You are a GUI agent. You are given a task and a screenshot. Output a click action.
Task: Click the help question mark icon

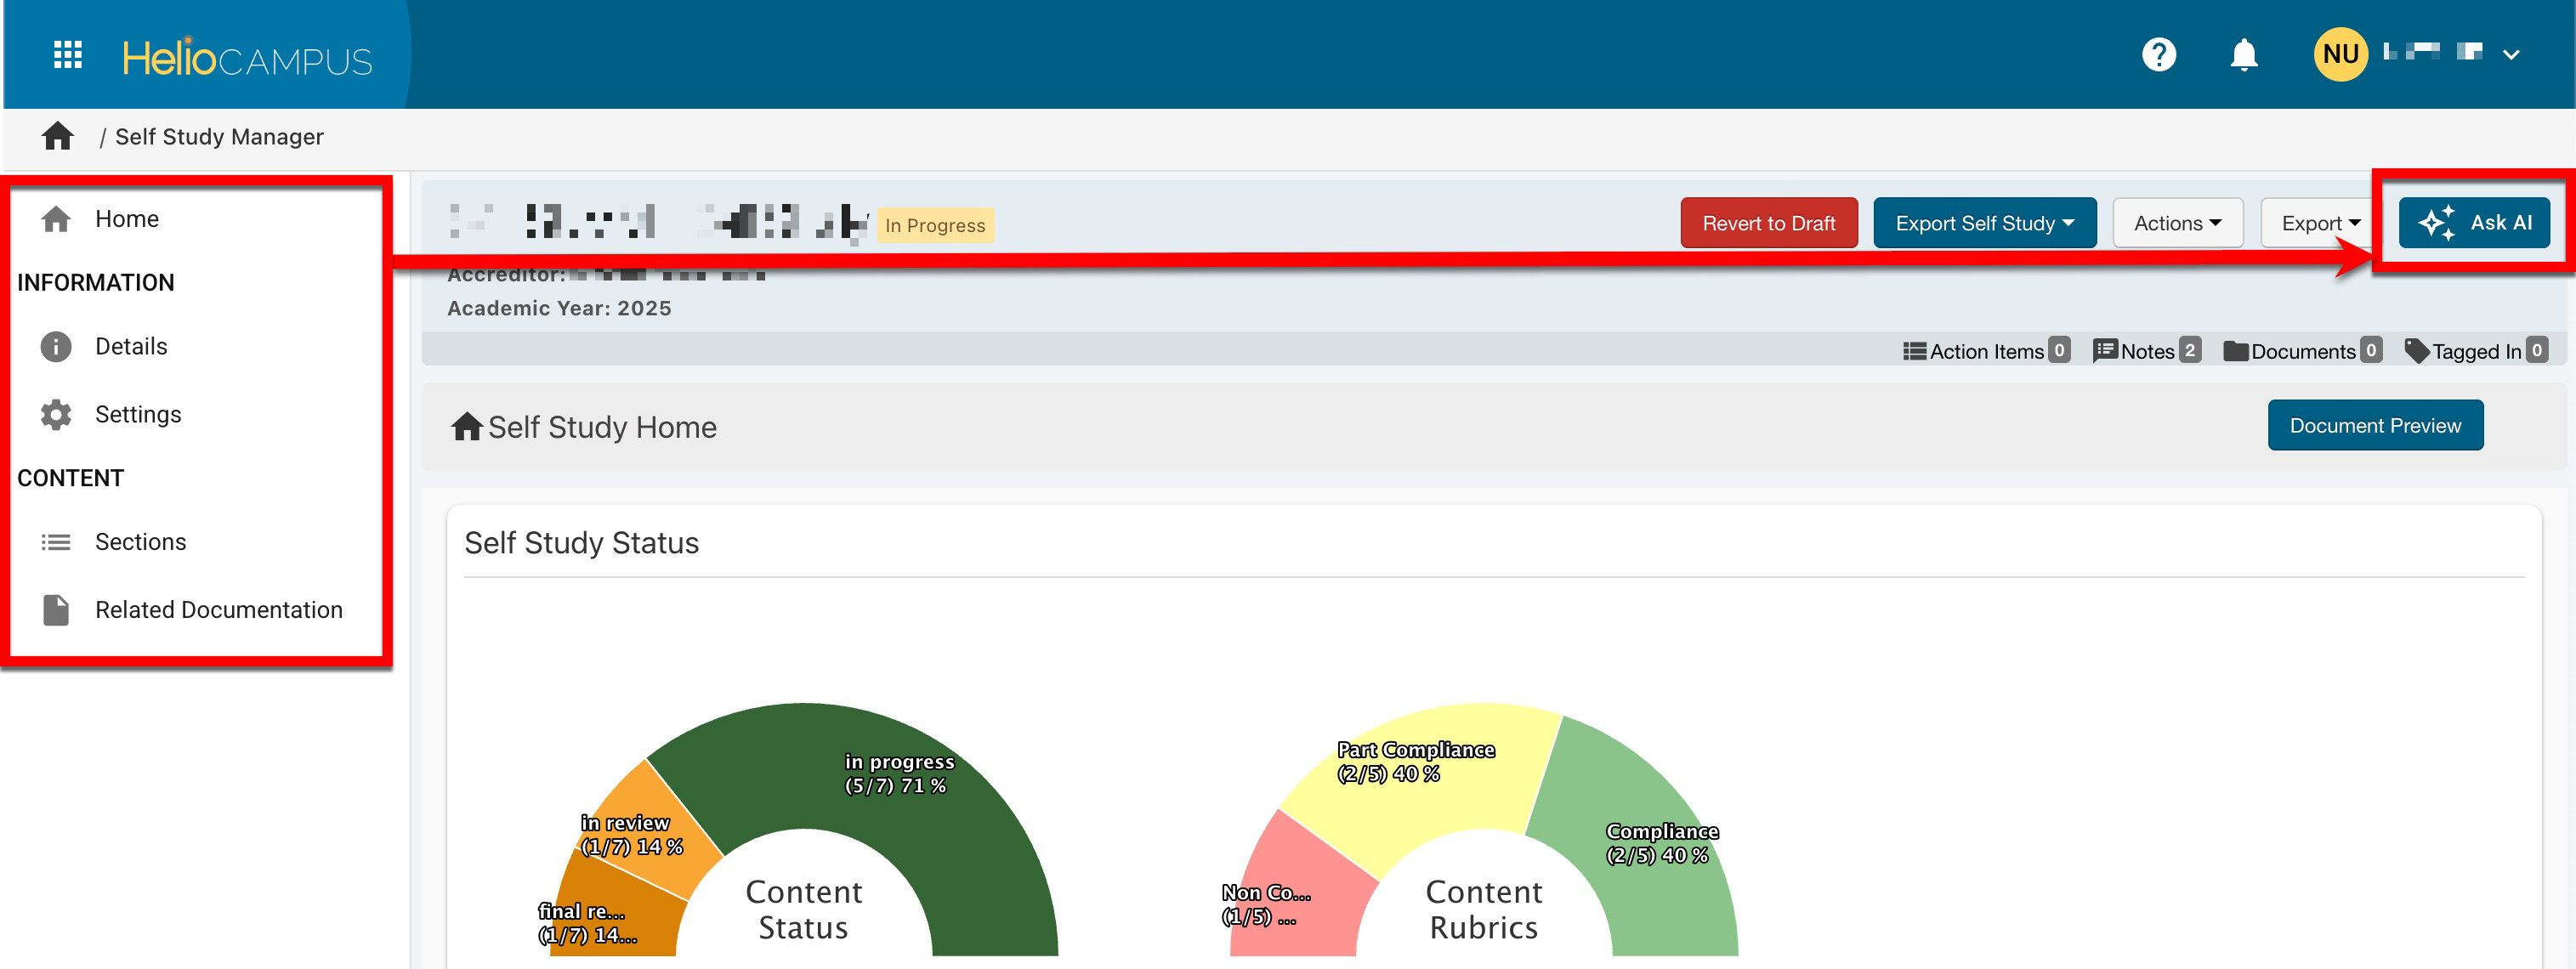click(2158, 54)
